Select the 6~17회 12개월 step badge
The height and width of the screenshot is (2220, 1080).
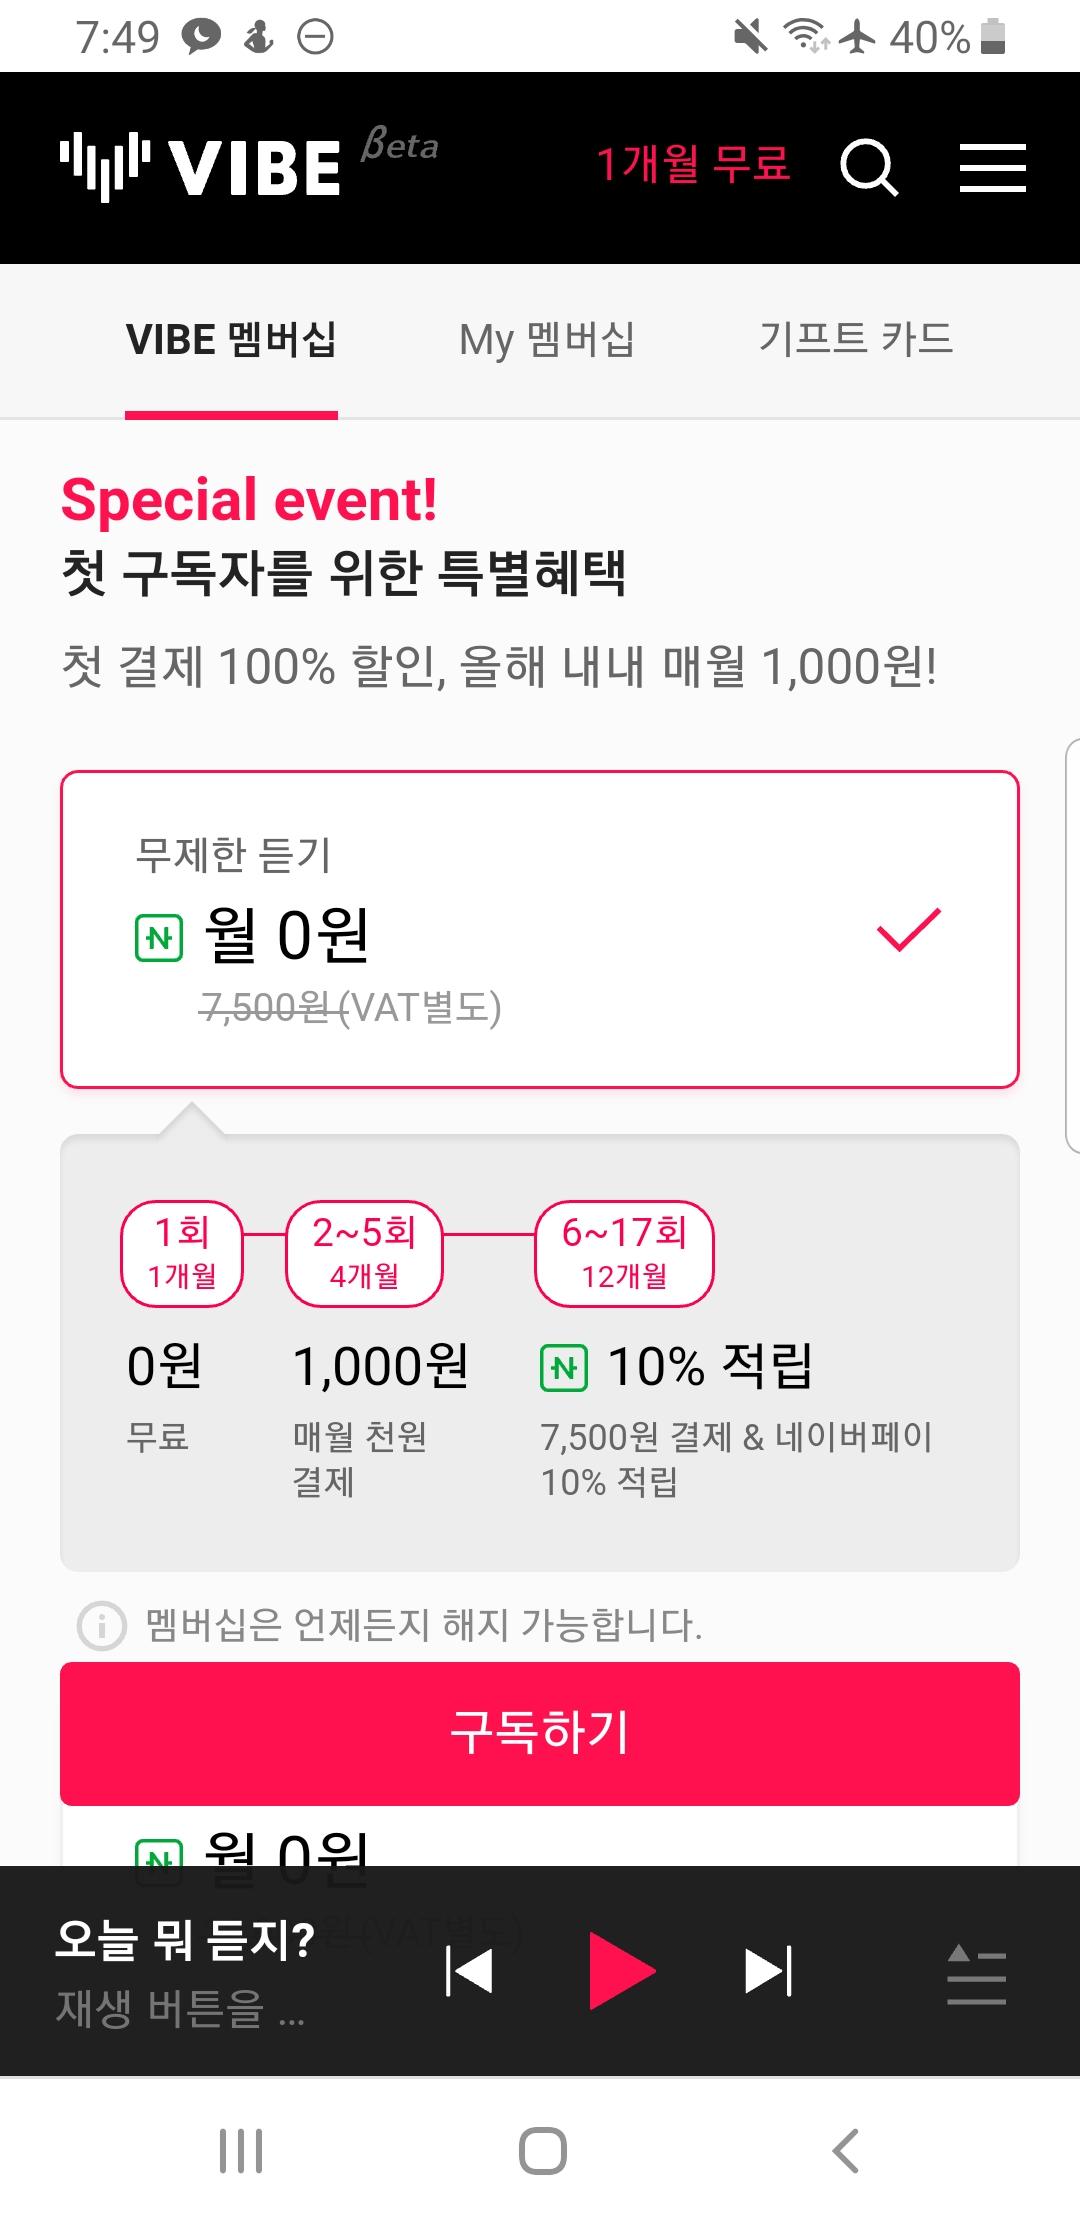coord(624,1253)
